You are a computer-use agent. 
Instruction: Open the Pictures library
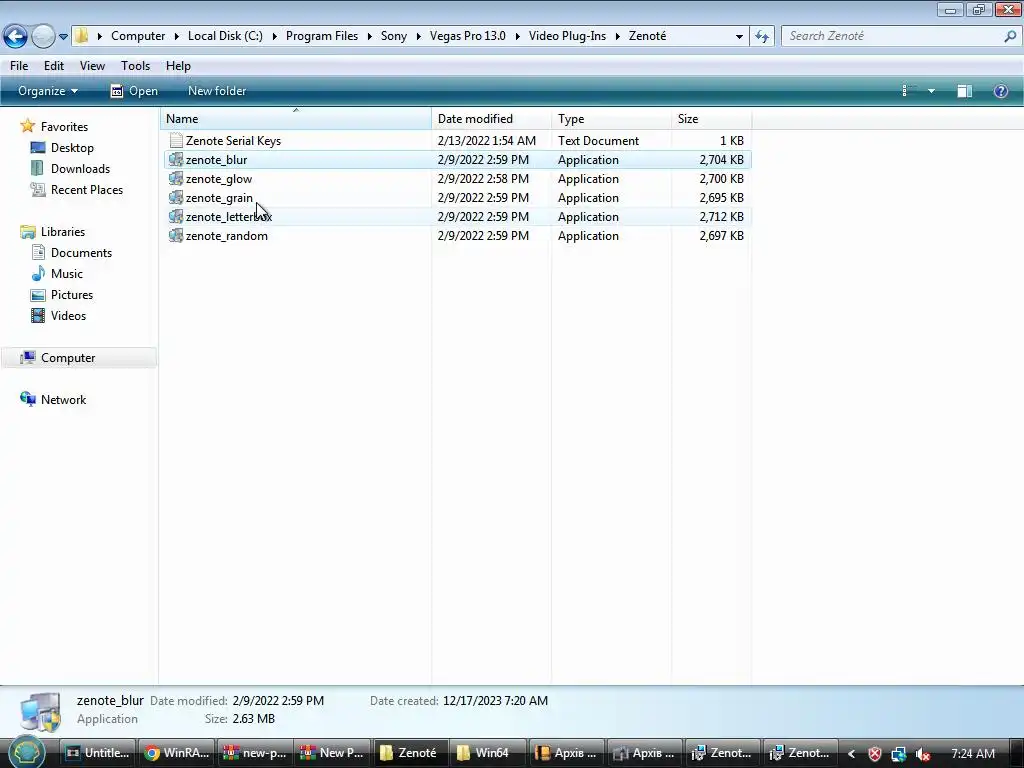coord(72,295)
